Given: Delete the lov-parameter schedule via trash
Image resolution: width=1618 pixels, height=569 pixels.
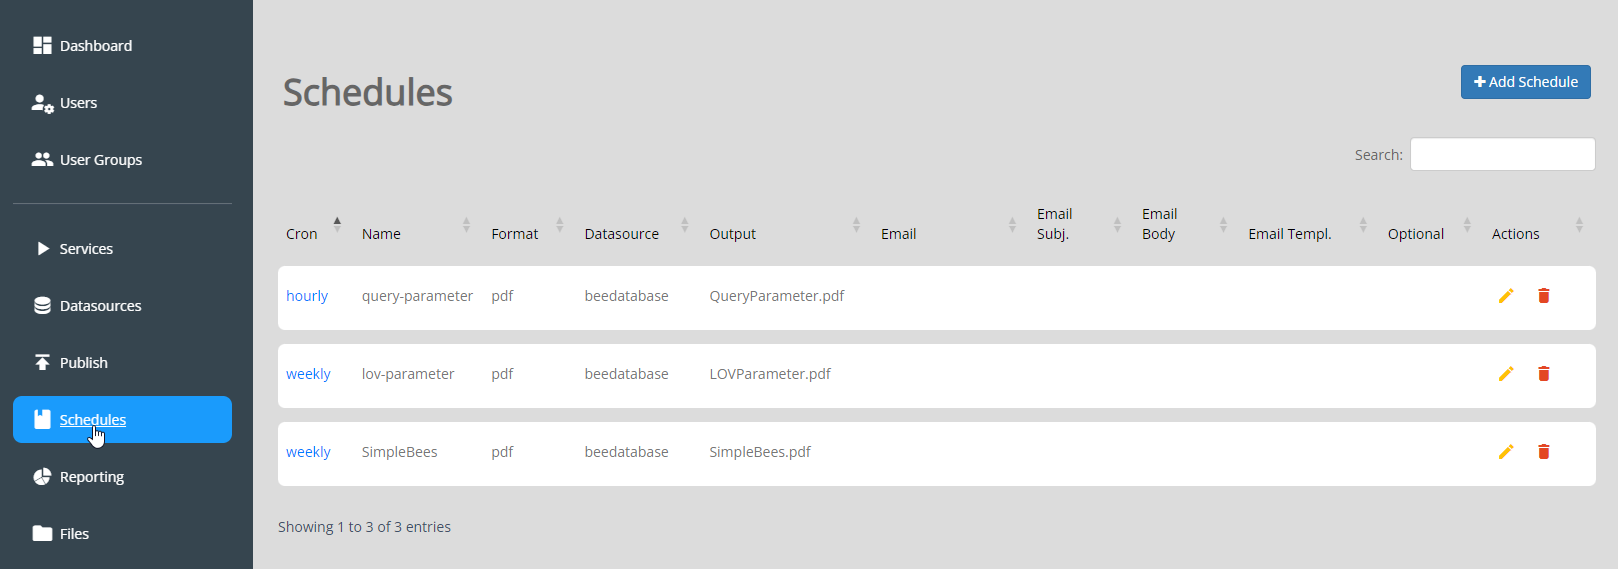Looking at the screenshot, I should [x=1544, y=373].
